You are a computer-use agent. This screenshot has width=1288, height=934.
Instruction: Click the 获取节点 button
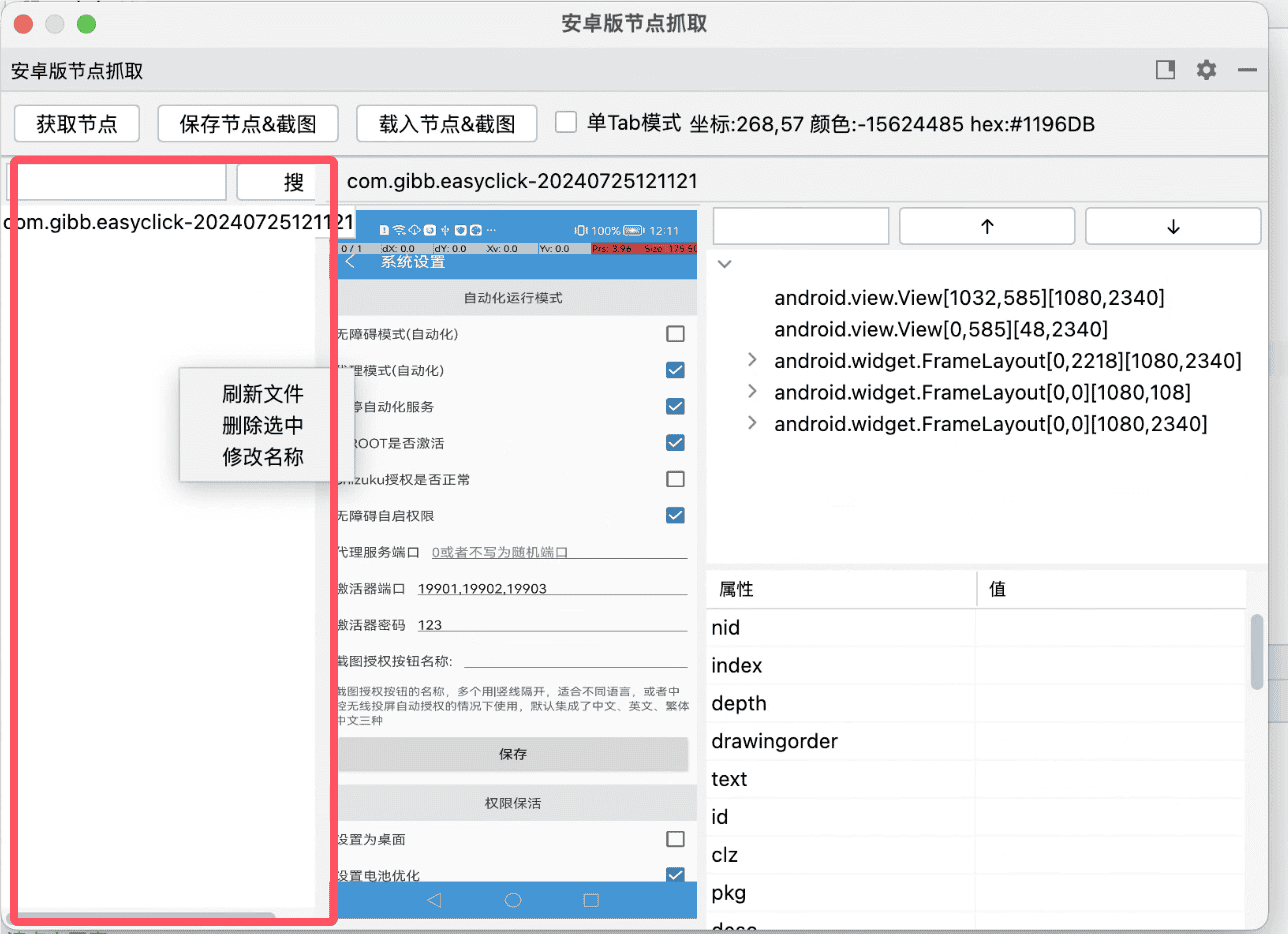coord(77,124)
